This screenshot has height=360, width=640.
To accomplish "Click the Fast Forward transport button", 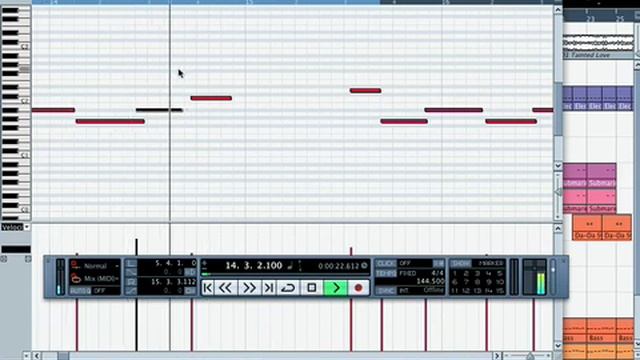I will 249,288.
